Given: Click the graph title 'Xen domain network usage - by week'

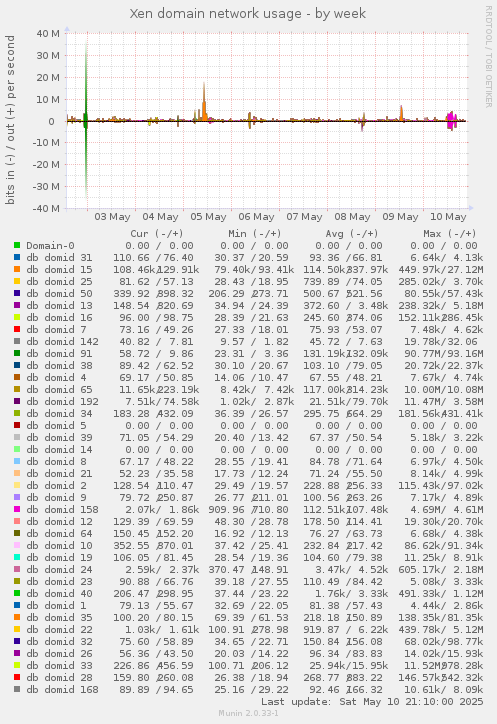Looking at the screenshot, I should [x=248, y=14].
